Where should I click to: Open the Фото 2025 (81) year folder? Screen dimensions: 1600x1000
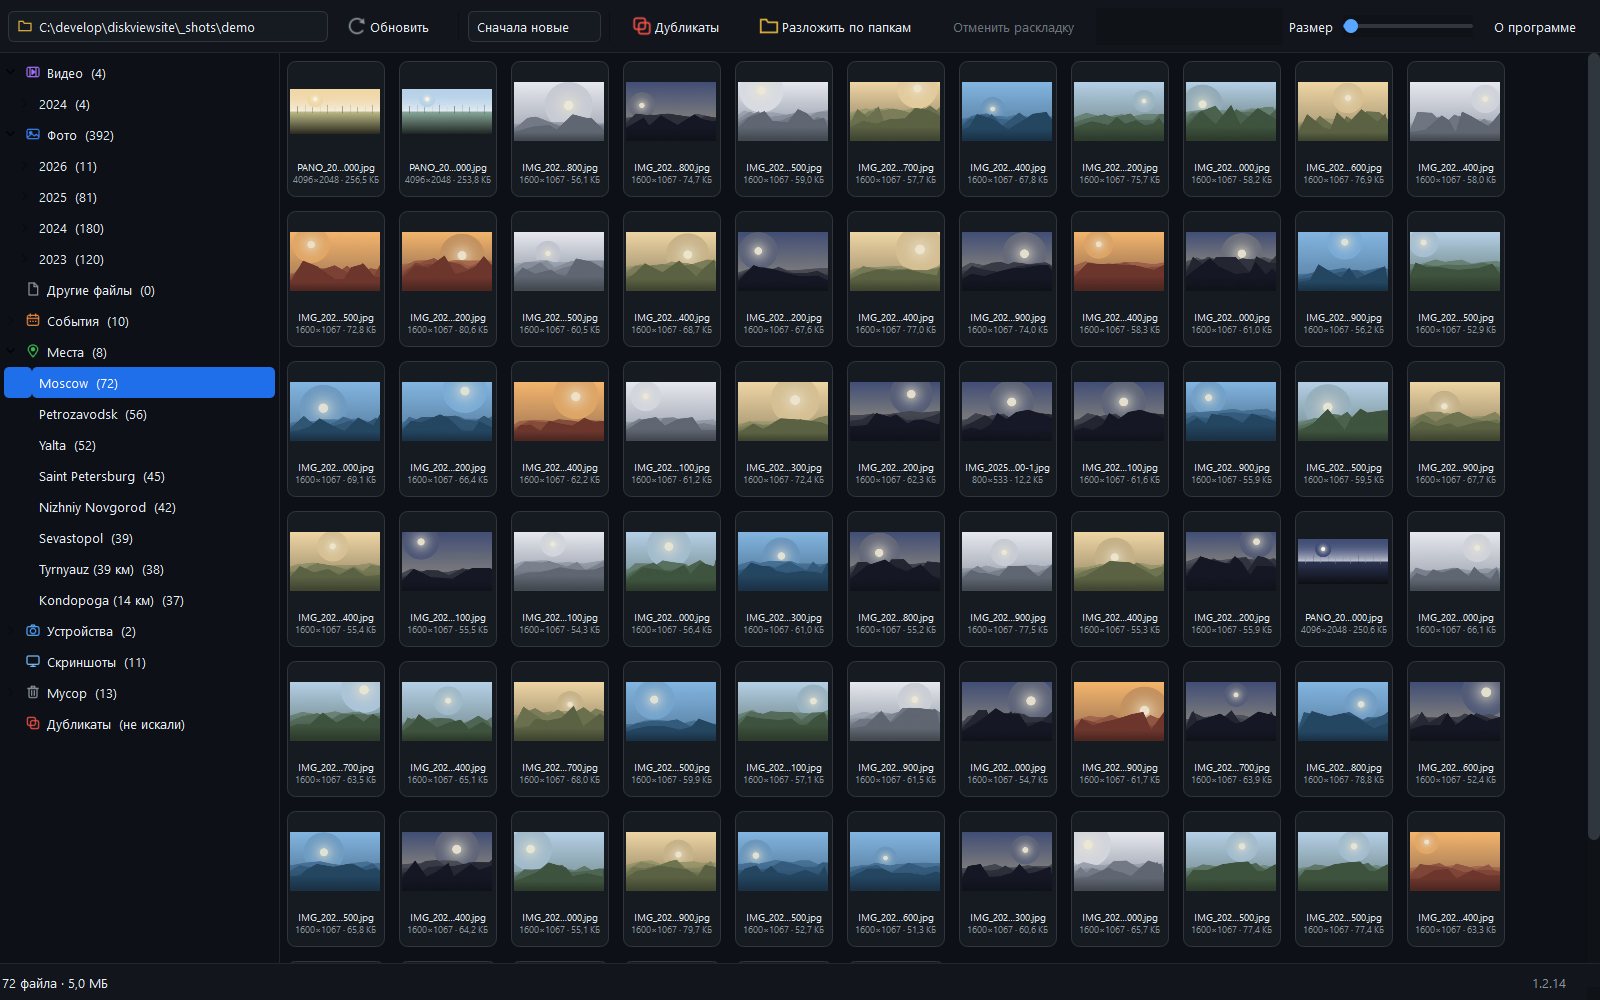pos(140,198)
